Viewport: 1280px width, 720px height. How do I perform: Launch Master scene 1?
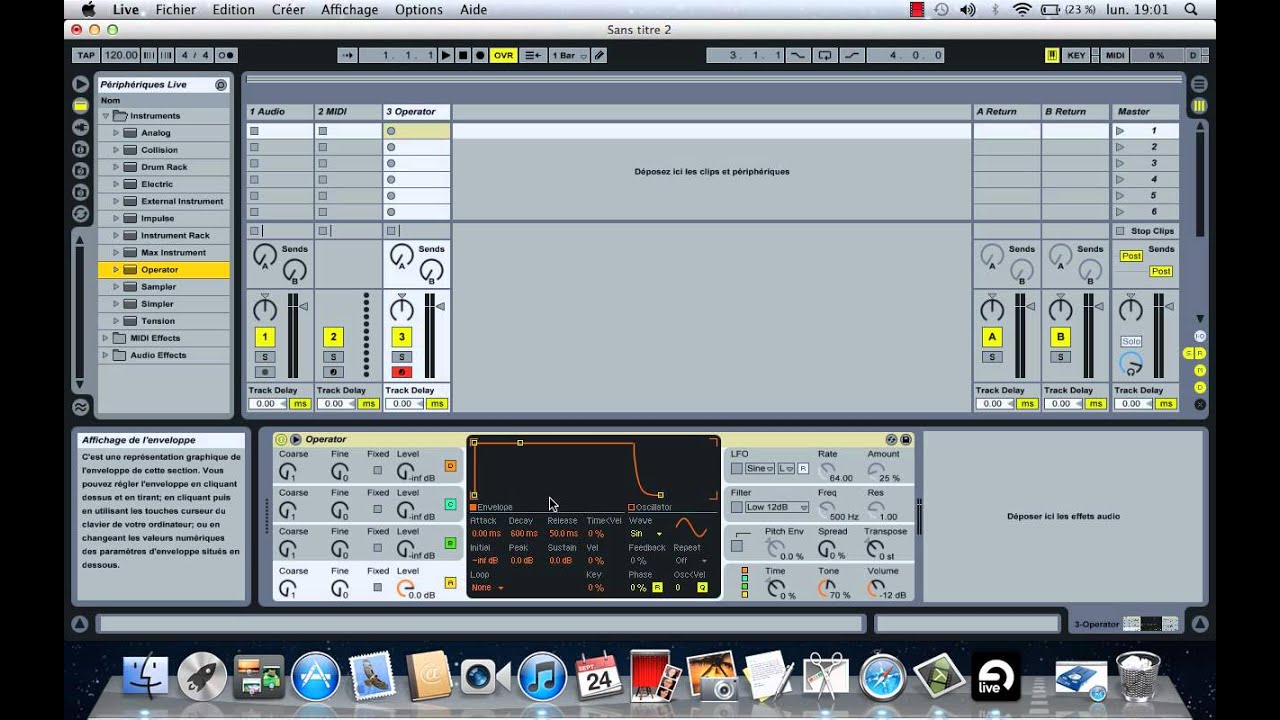point(1120,131)
